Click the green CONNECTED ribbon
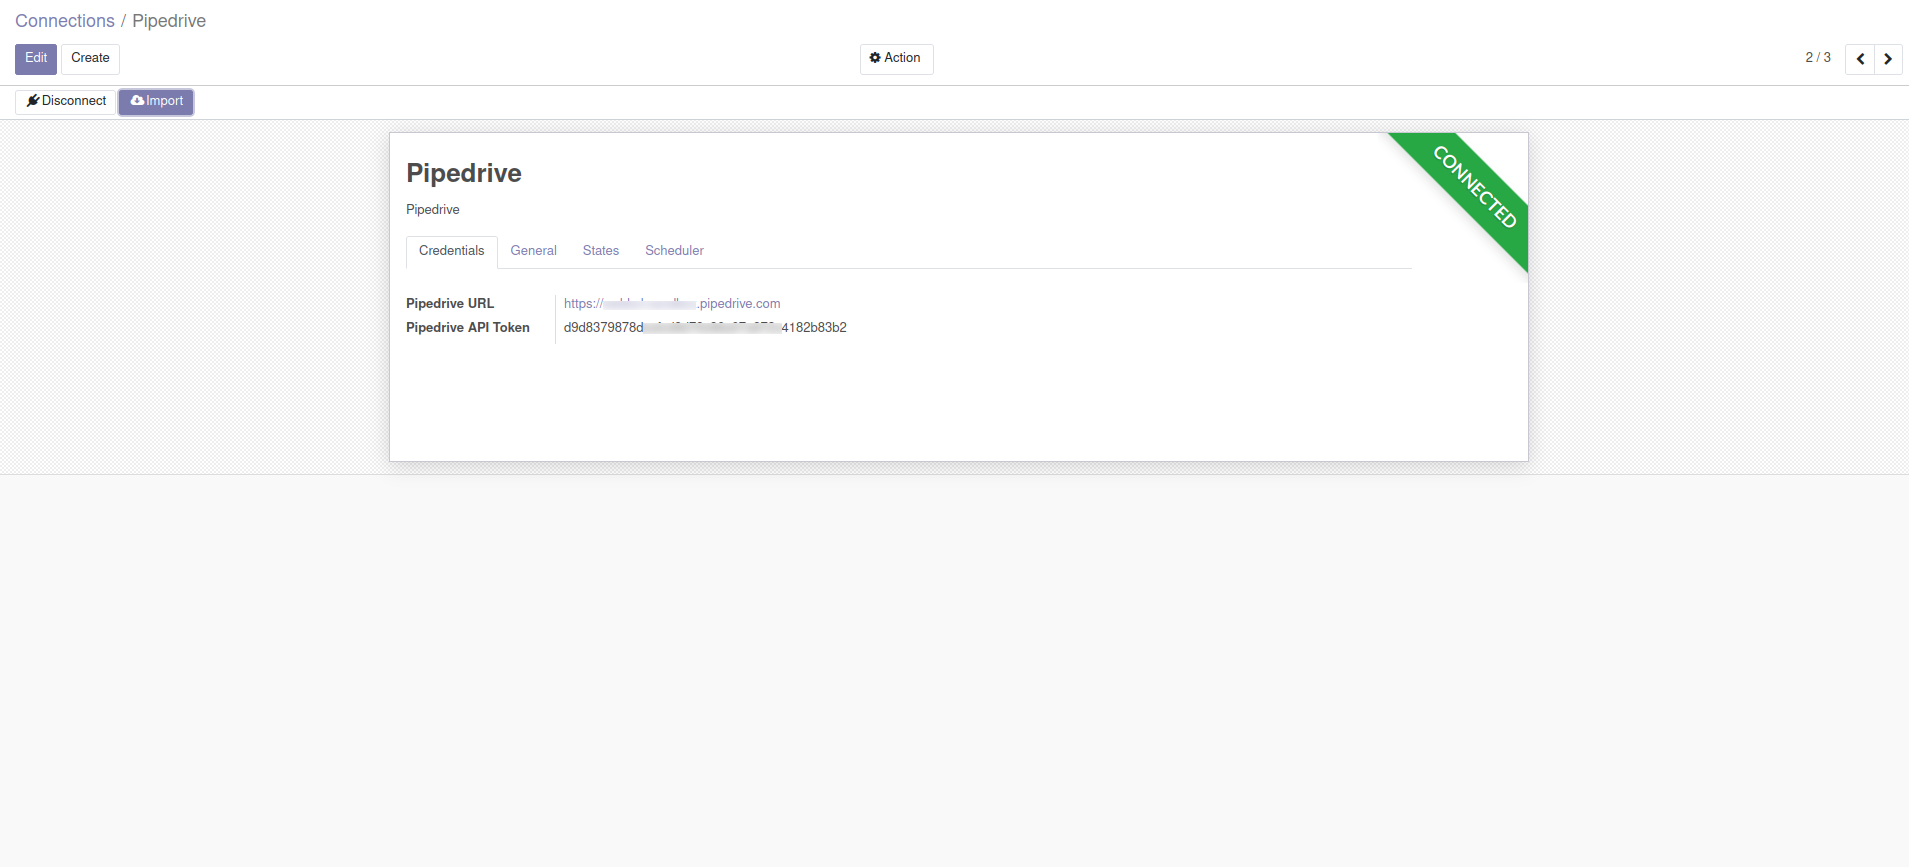 [1474, 187]
